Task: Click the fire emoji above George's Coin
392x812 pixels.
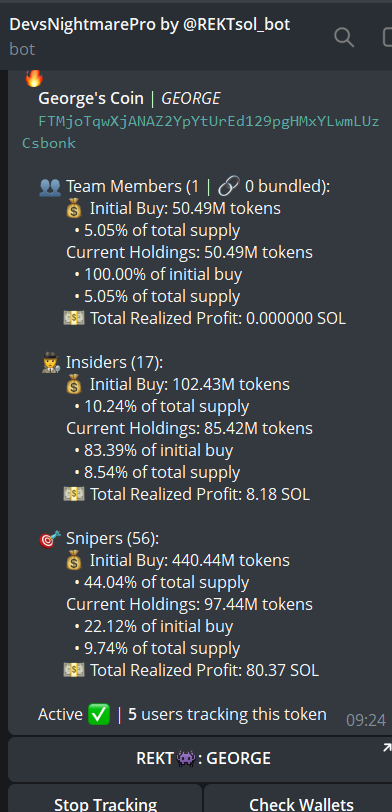Action: pyautogui.click(x=34, y=78)
